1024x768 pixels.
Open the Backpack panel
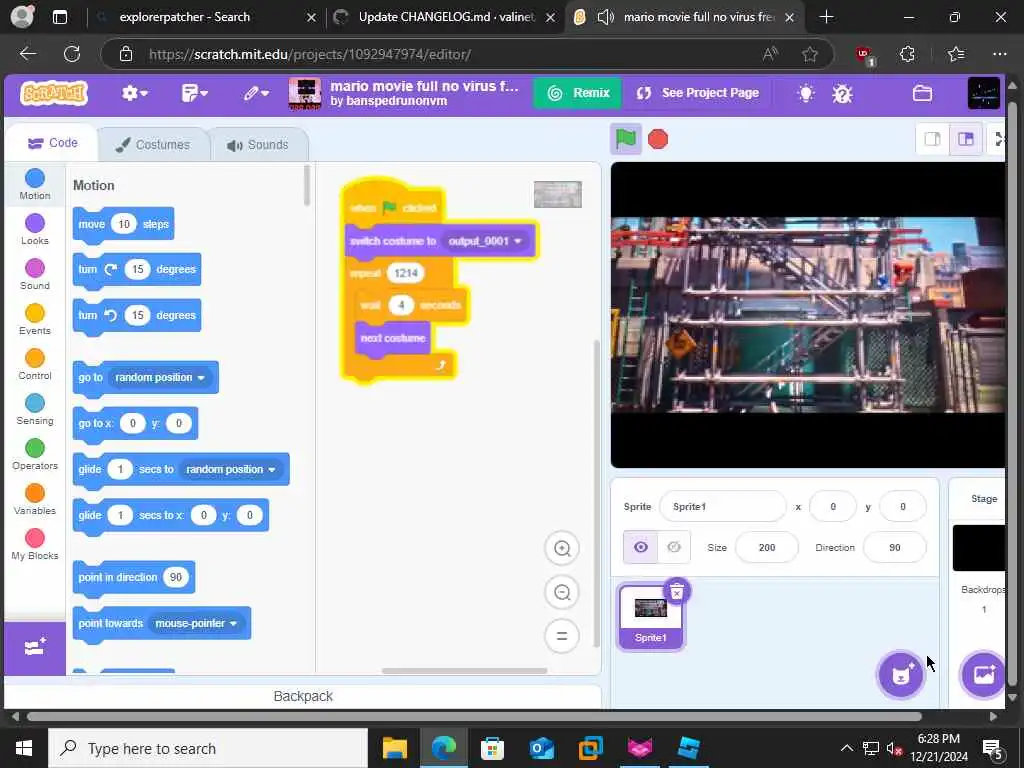(x=302, y=696)
